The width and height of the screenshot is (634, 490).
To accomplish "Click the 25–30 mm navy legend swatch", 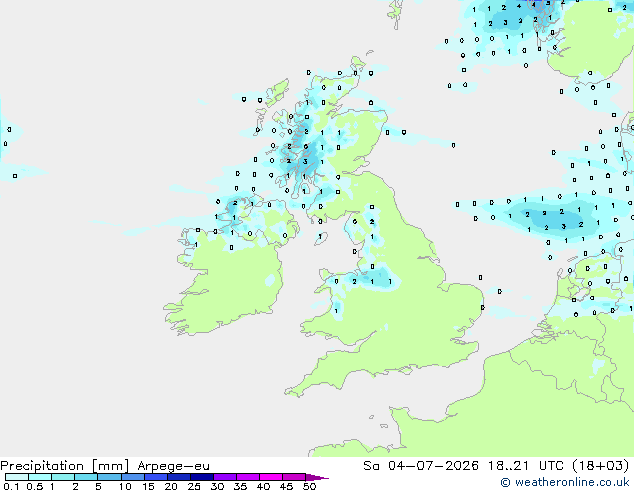I will click(201, 477).
